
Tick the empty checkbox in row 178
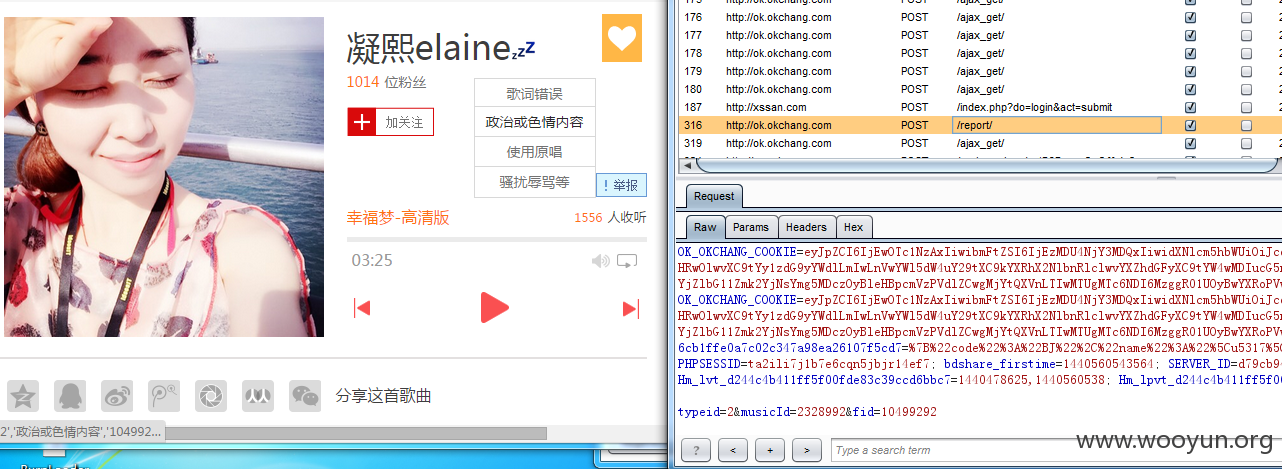pos(1246,54)
